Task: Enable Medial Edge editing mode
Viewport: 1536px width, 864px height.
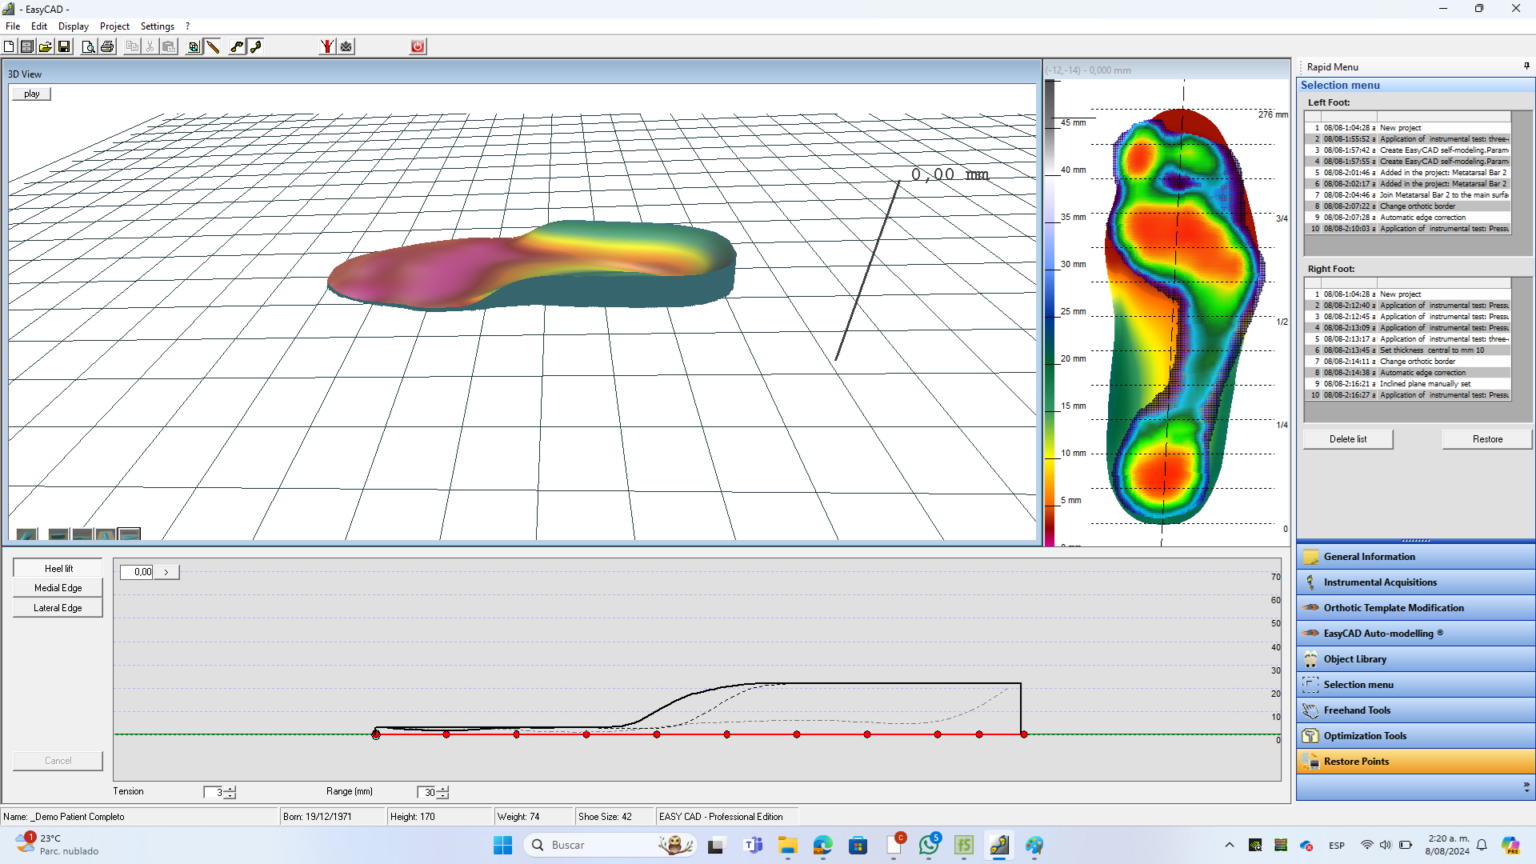Action: click(56, 588)
